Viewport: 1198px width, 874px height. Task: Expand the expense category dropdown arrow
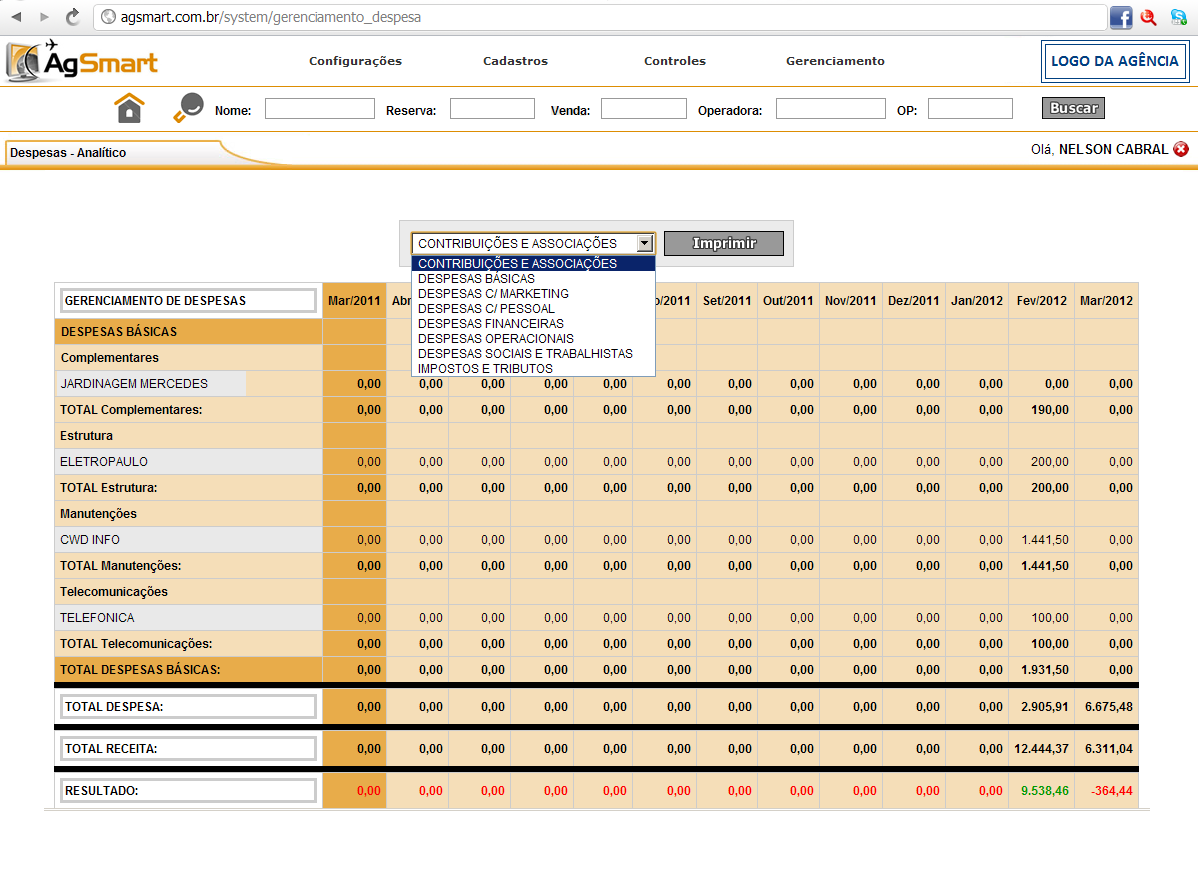click(645, 243)
